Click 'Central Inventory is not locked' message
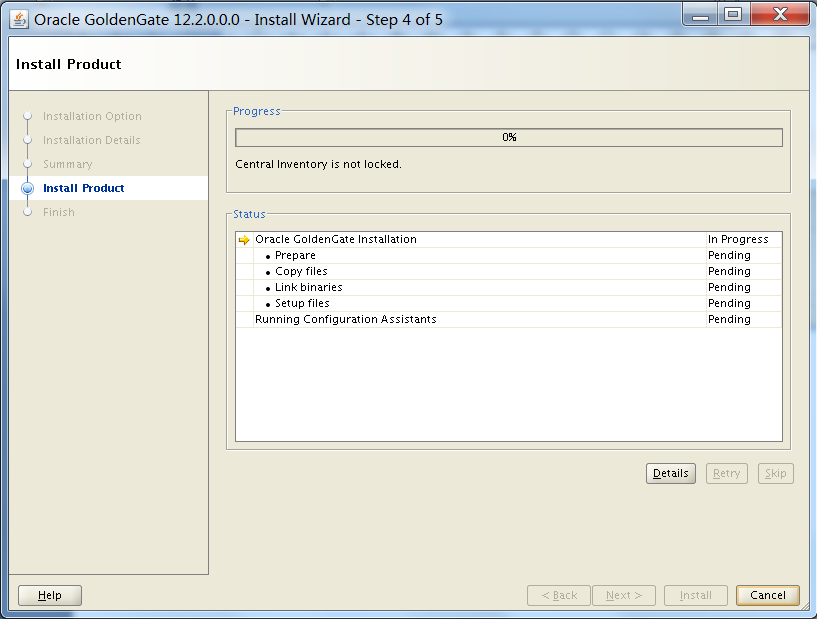The image size is (817, 619). pos(318,164)
